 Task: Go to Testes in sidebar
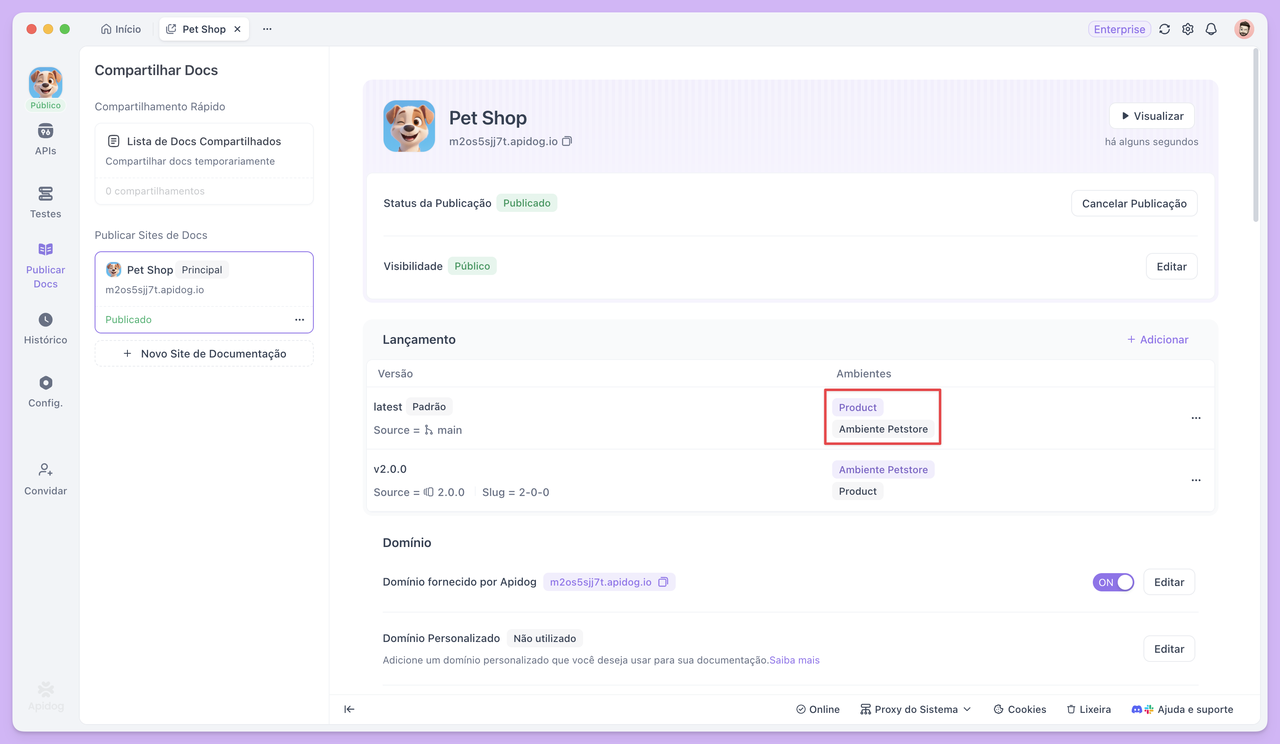pos(45,202)
